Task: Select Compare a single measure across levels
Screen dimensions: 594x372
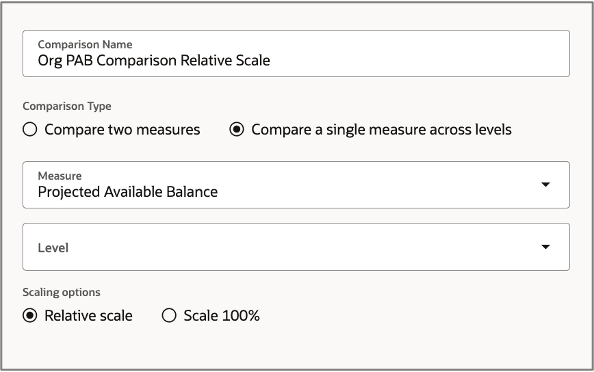Action: point(237,130)
